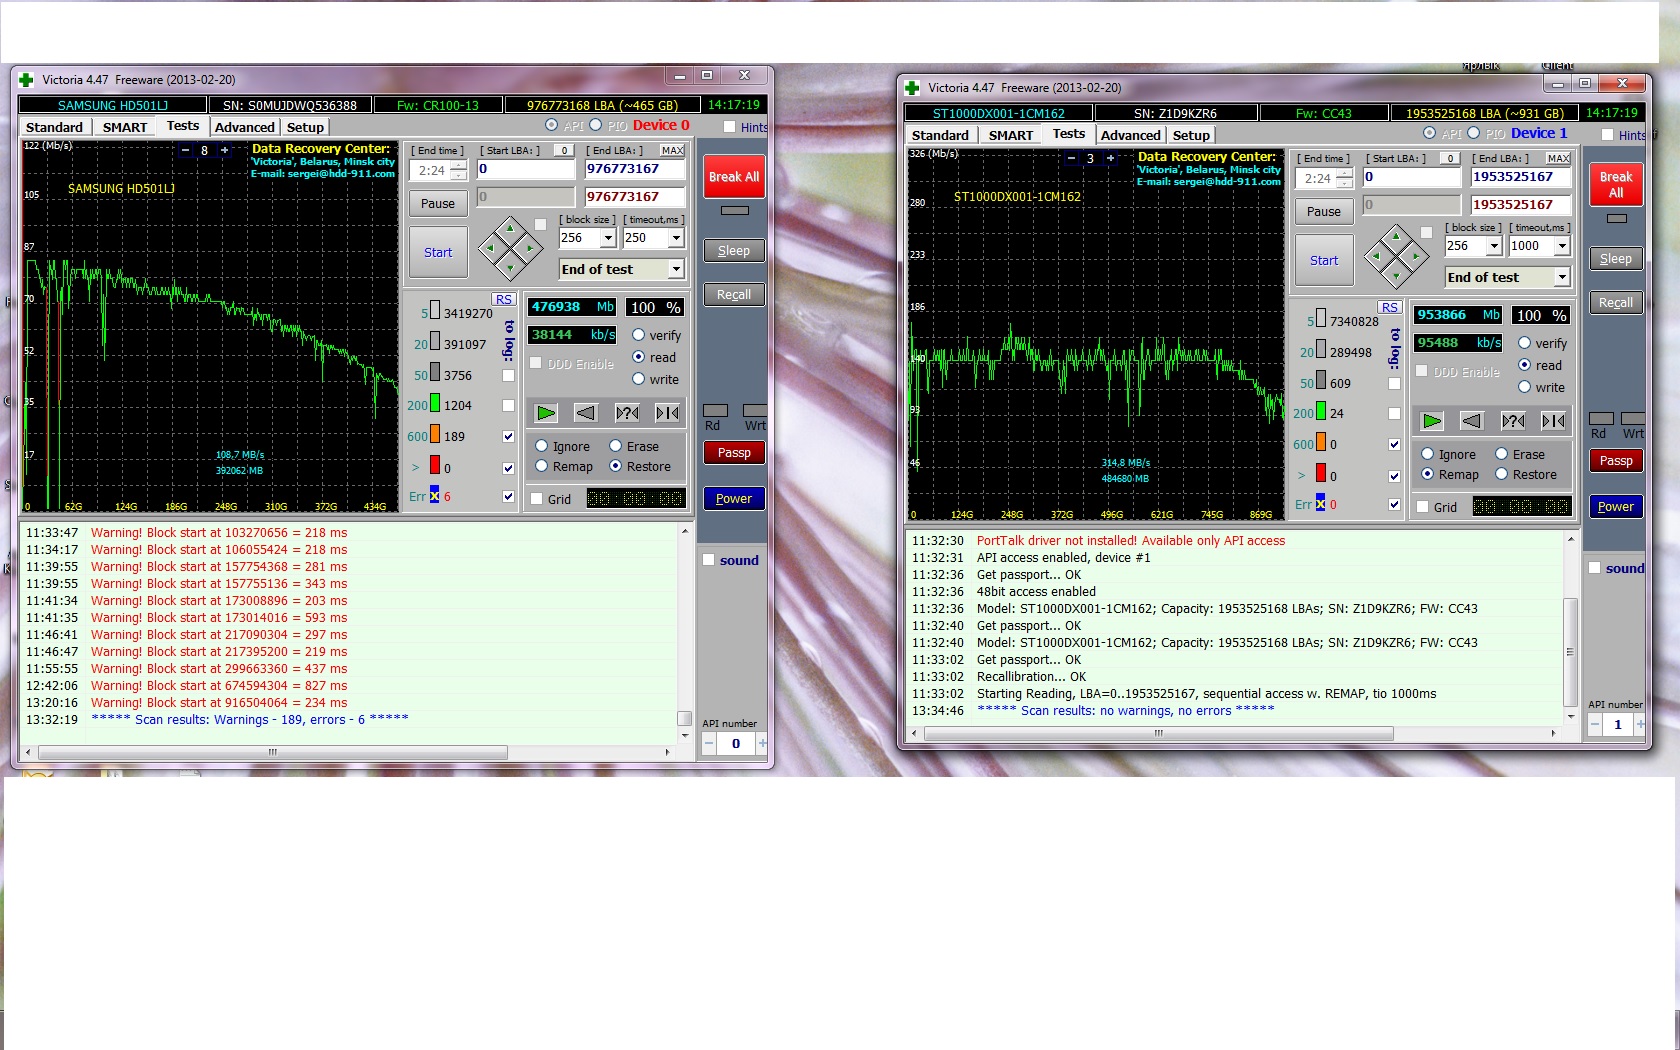The image size is (1680, 1050).
Task: Click the RS button in Samsung window
Action: click(504, 299)
